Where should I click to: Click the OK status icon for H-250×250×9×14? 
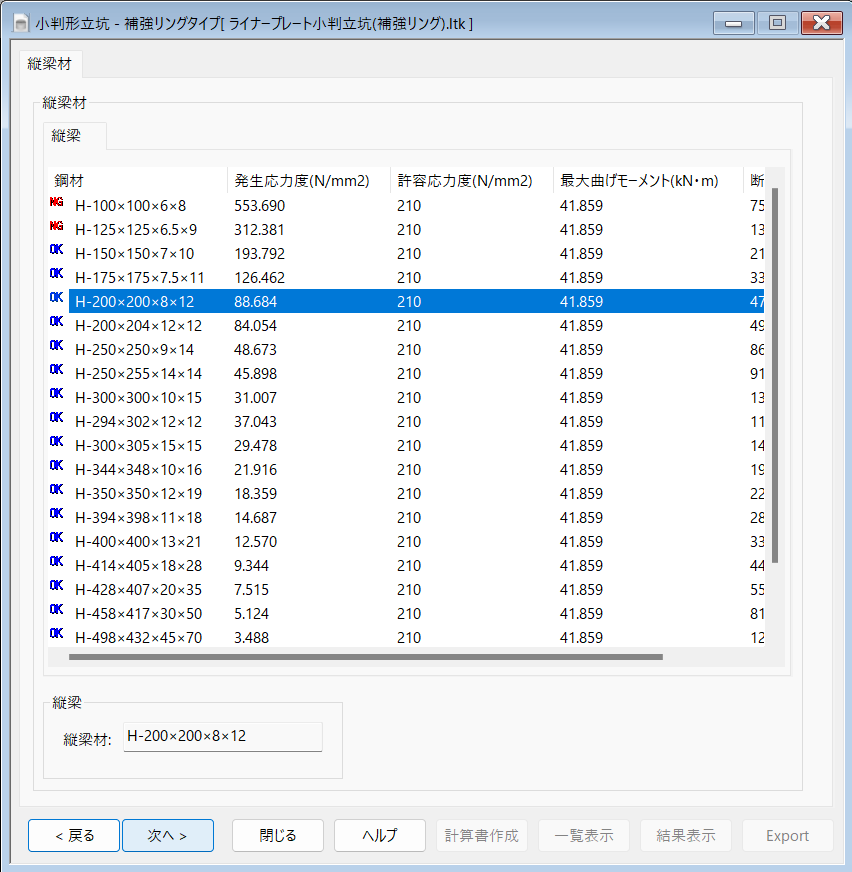pos(56,349)
